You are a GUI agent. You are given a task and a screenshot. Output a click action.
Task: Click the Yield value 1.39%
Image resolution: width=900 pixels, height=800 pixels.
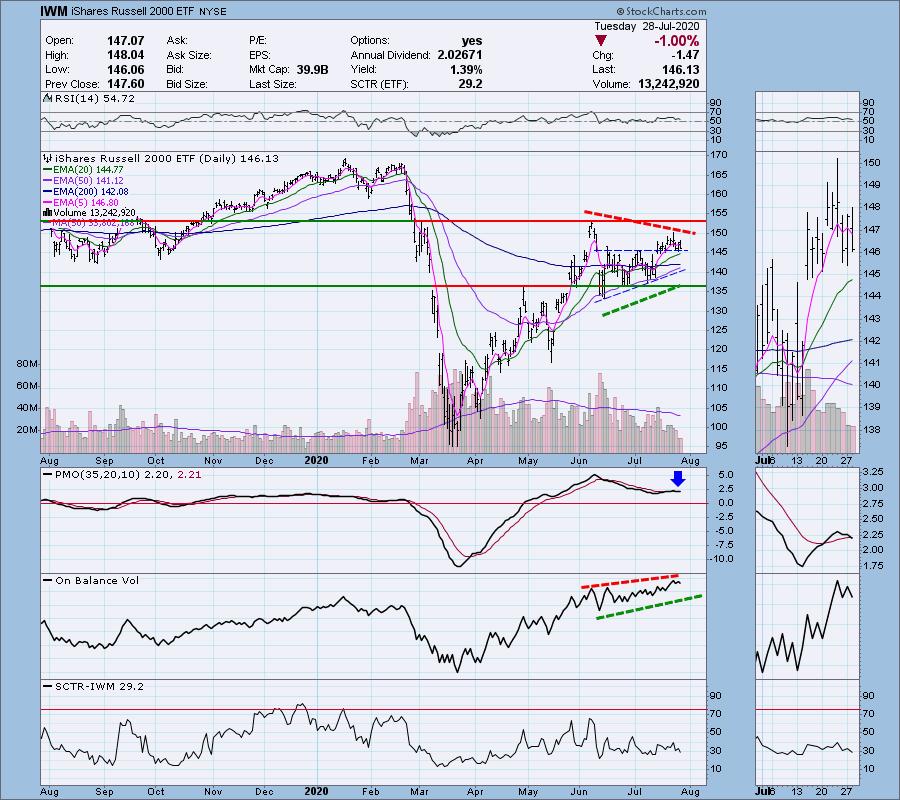pyautogui.click(x=465, y=69)
